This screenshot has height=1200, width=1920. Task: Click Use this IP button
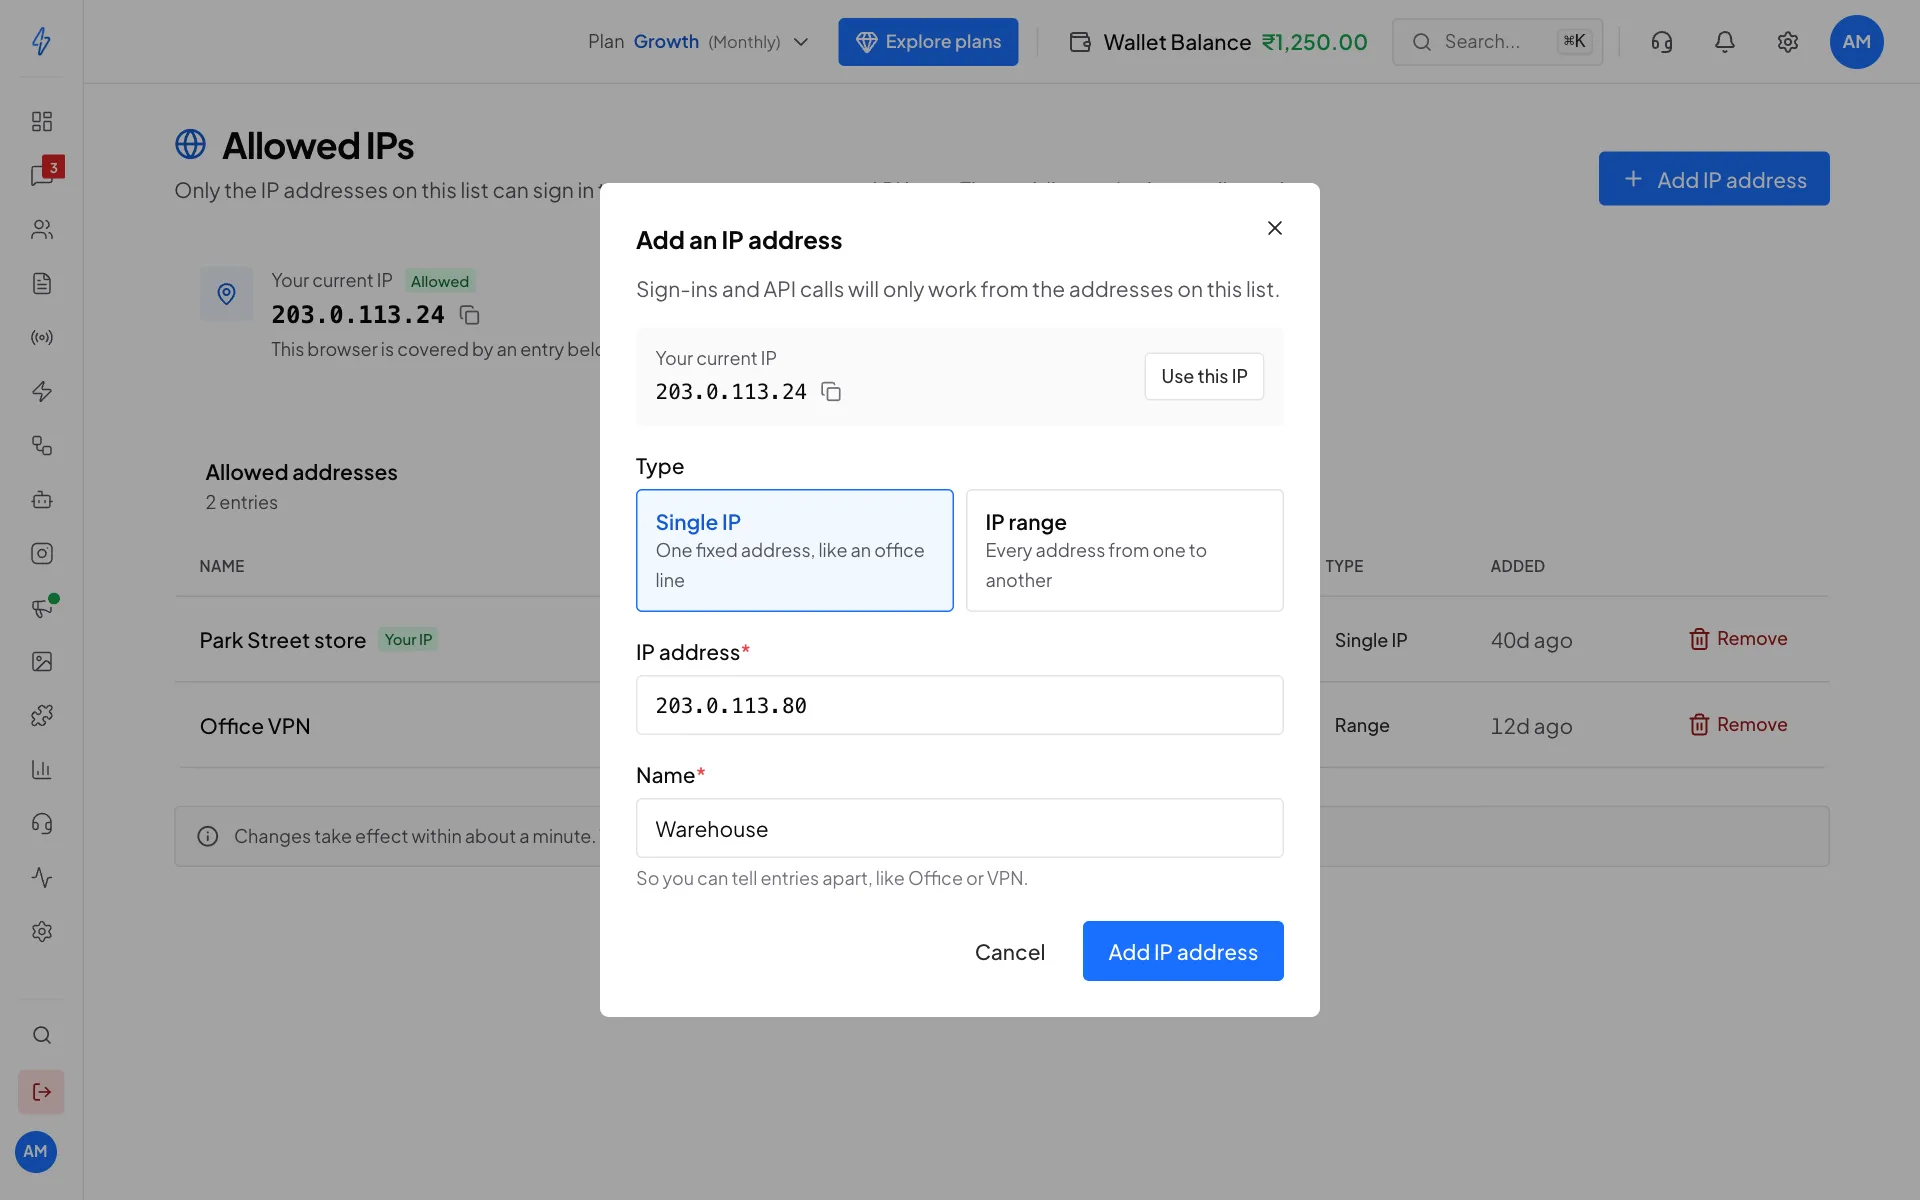pos(1204,377)
